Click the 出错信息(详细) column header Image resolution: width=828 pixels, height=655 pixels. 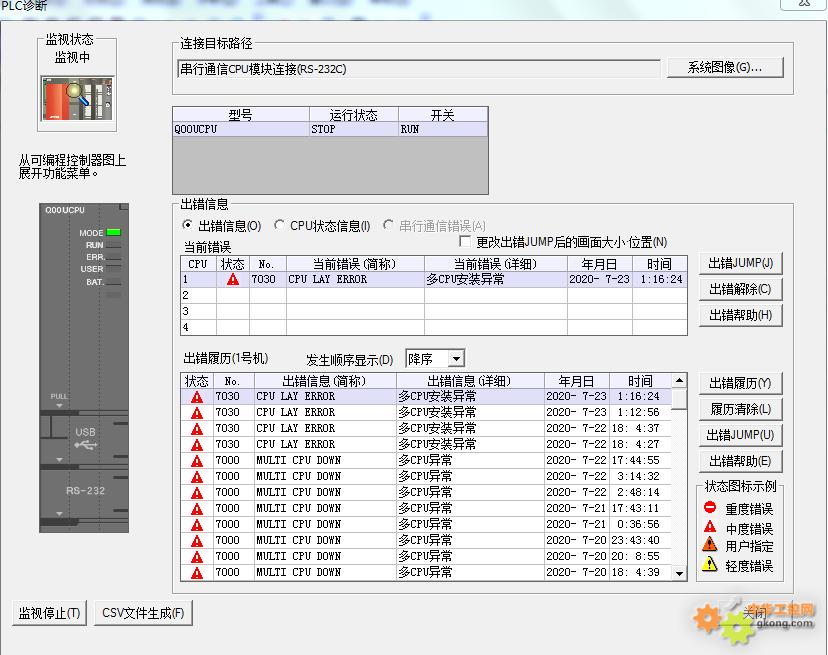tap(470, 381)
